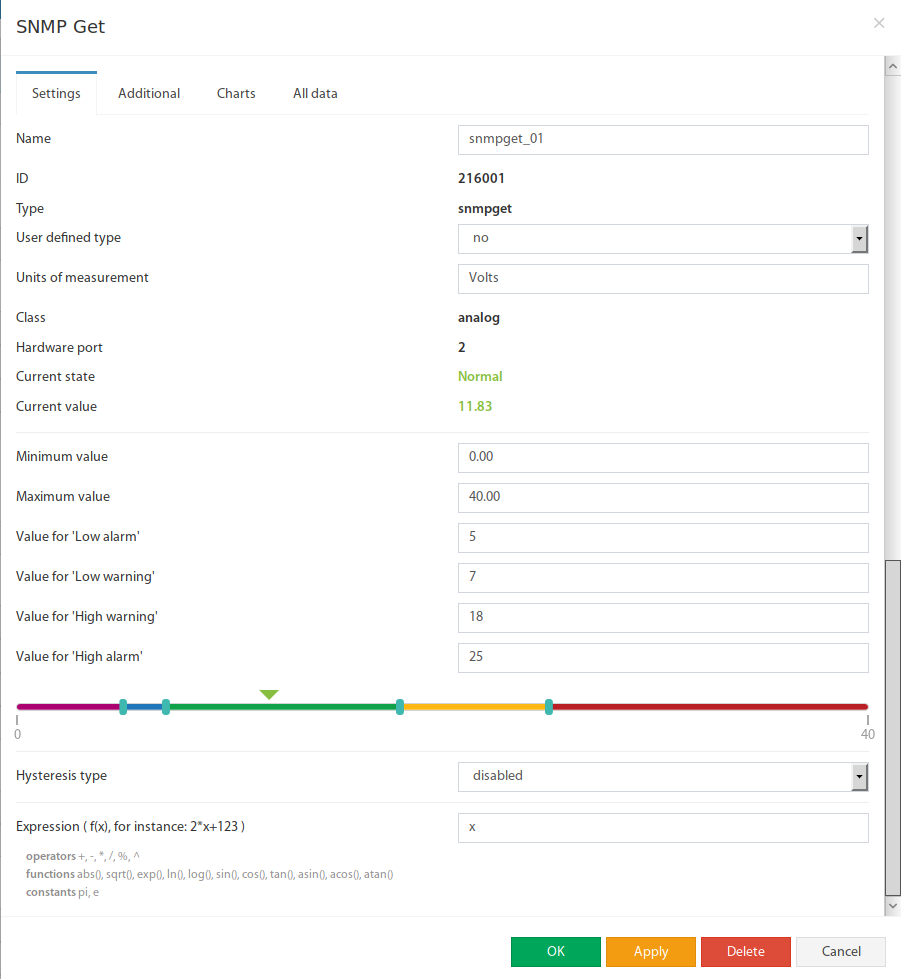Click the Expression input field
Image resolution: width=901 pixels, height=979 pixels.
[x=663, y=828]
